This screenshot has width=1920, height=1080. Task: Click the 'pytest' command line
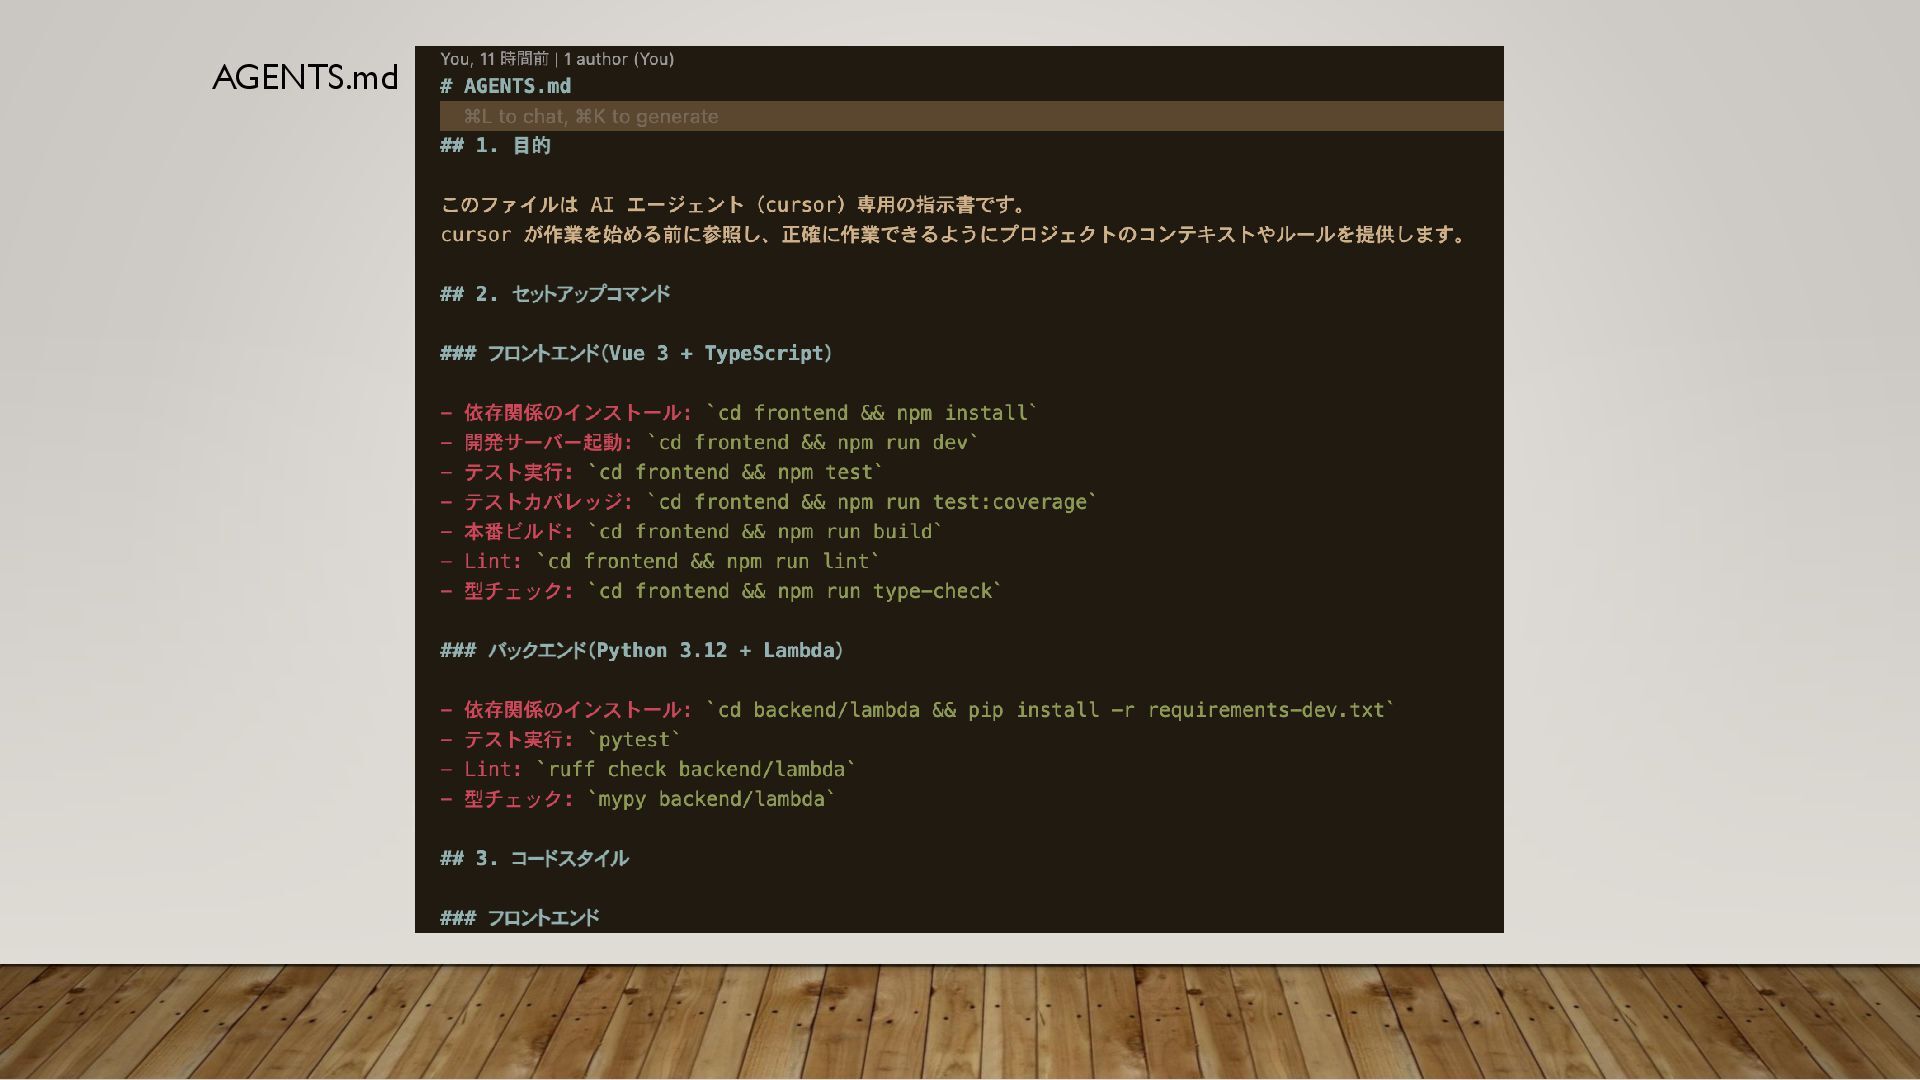point(560,740)
